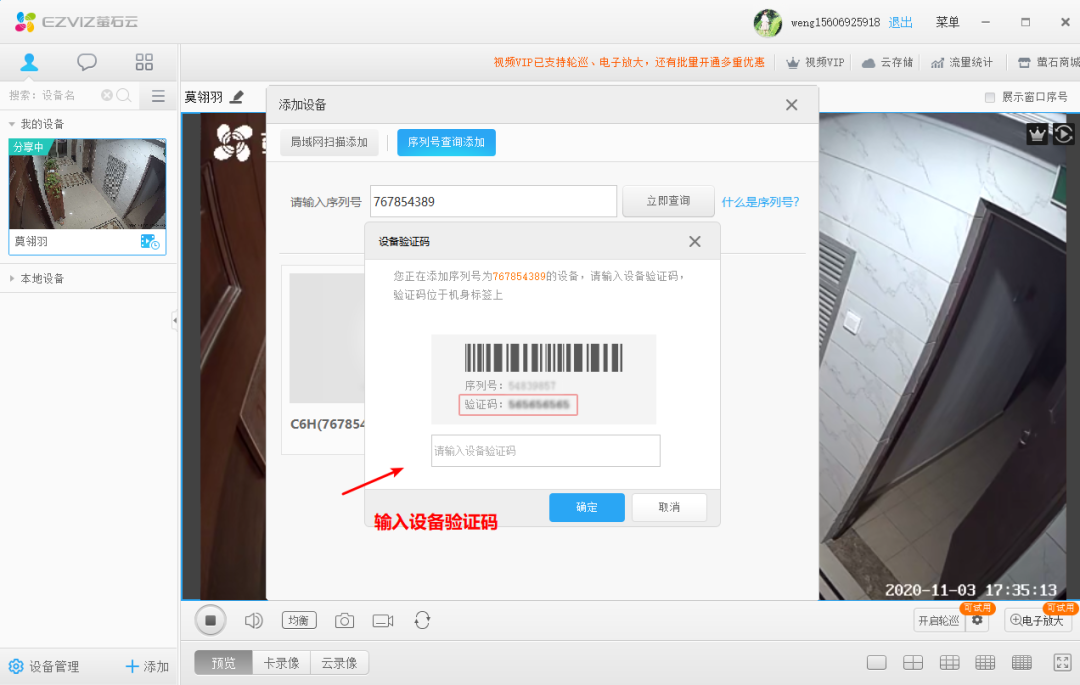
Task: Open patrol settings gear next to 开启轮巡
Action: (x=977, y=620)
